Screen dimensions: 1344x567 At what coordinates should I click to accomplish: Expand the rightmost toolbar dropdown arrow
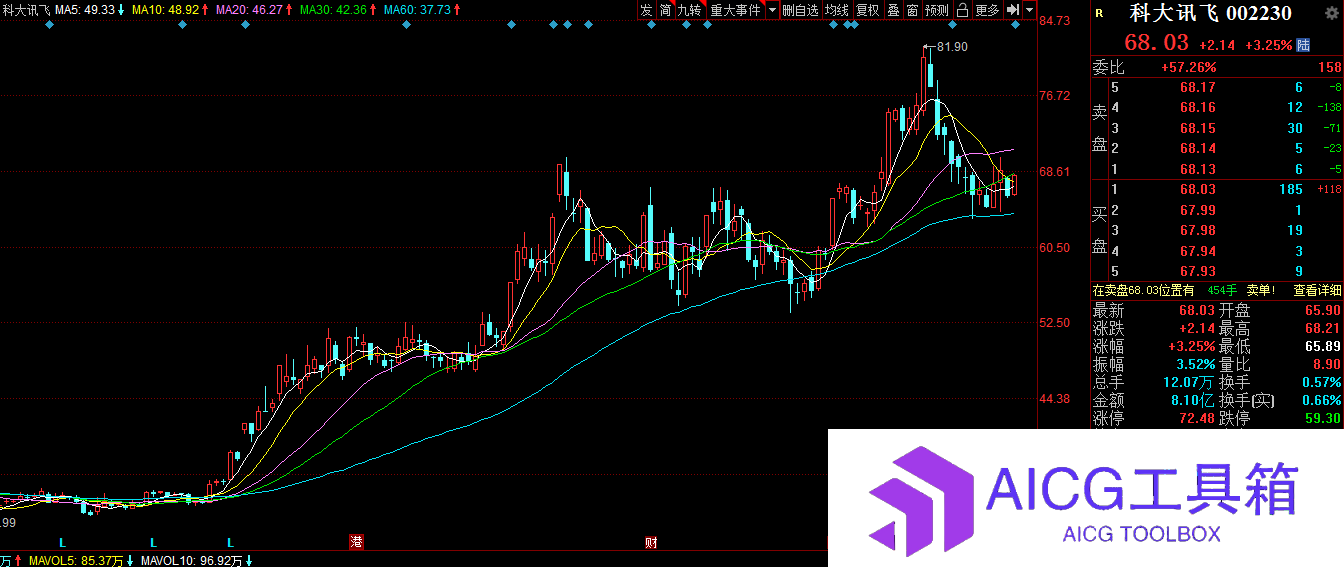click(x=1029, y=10)
